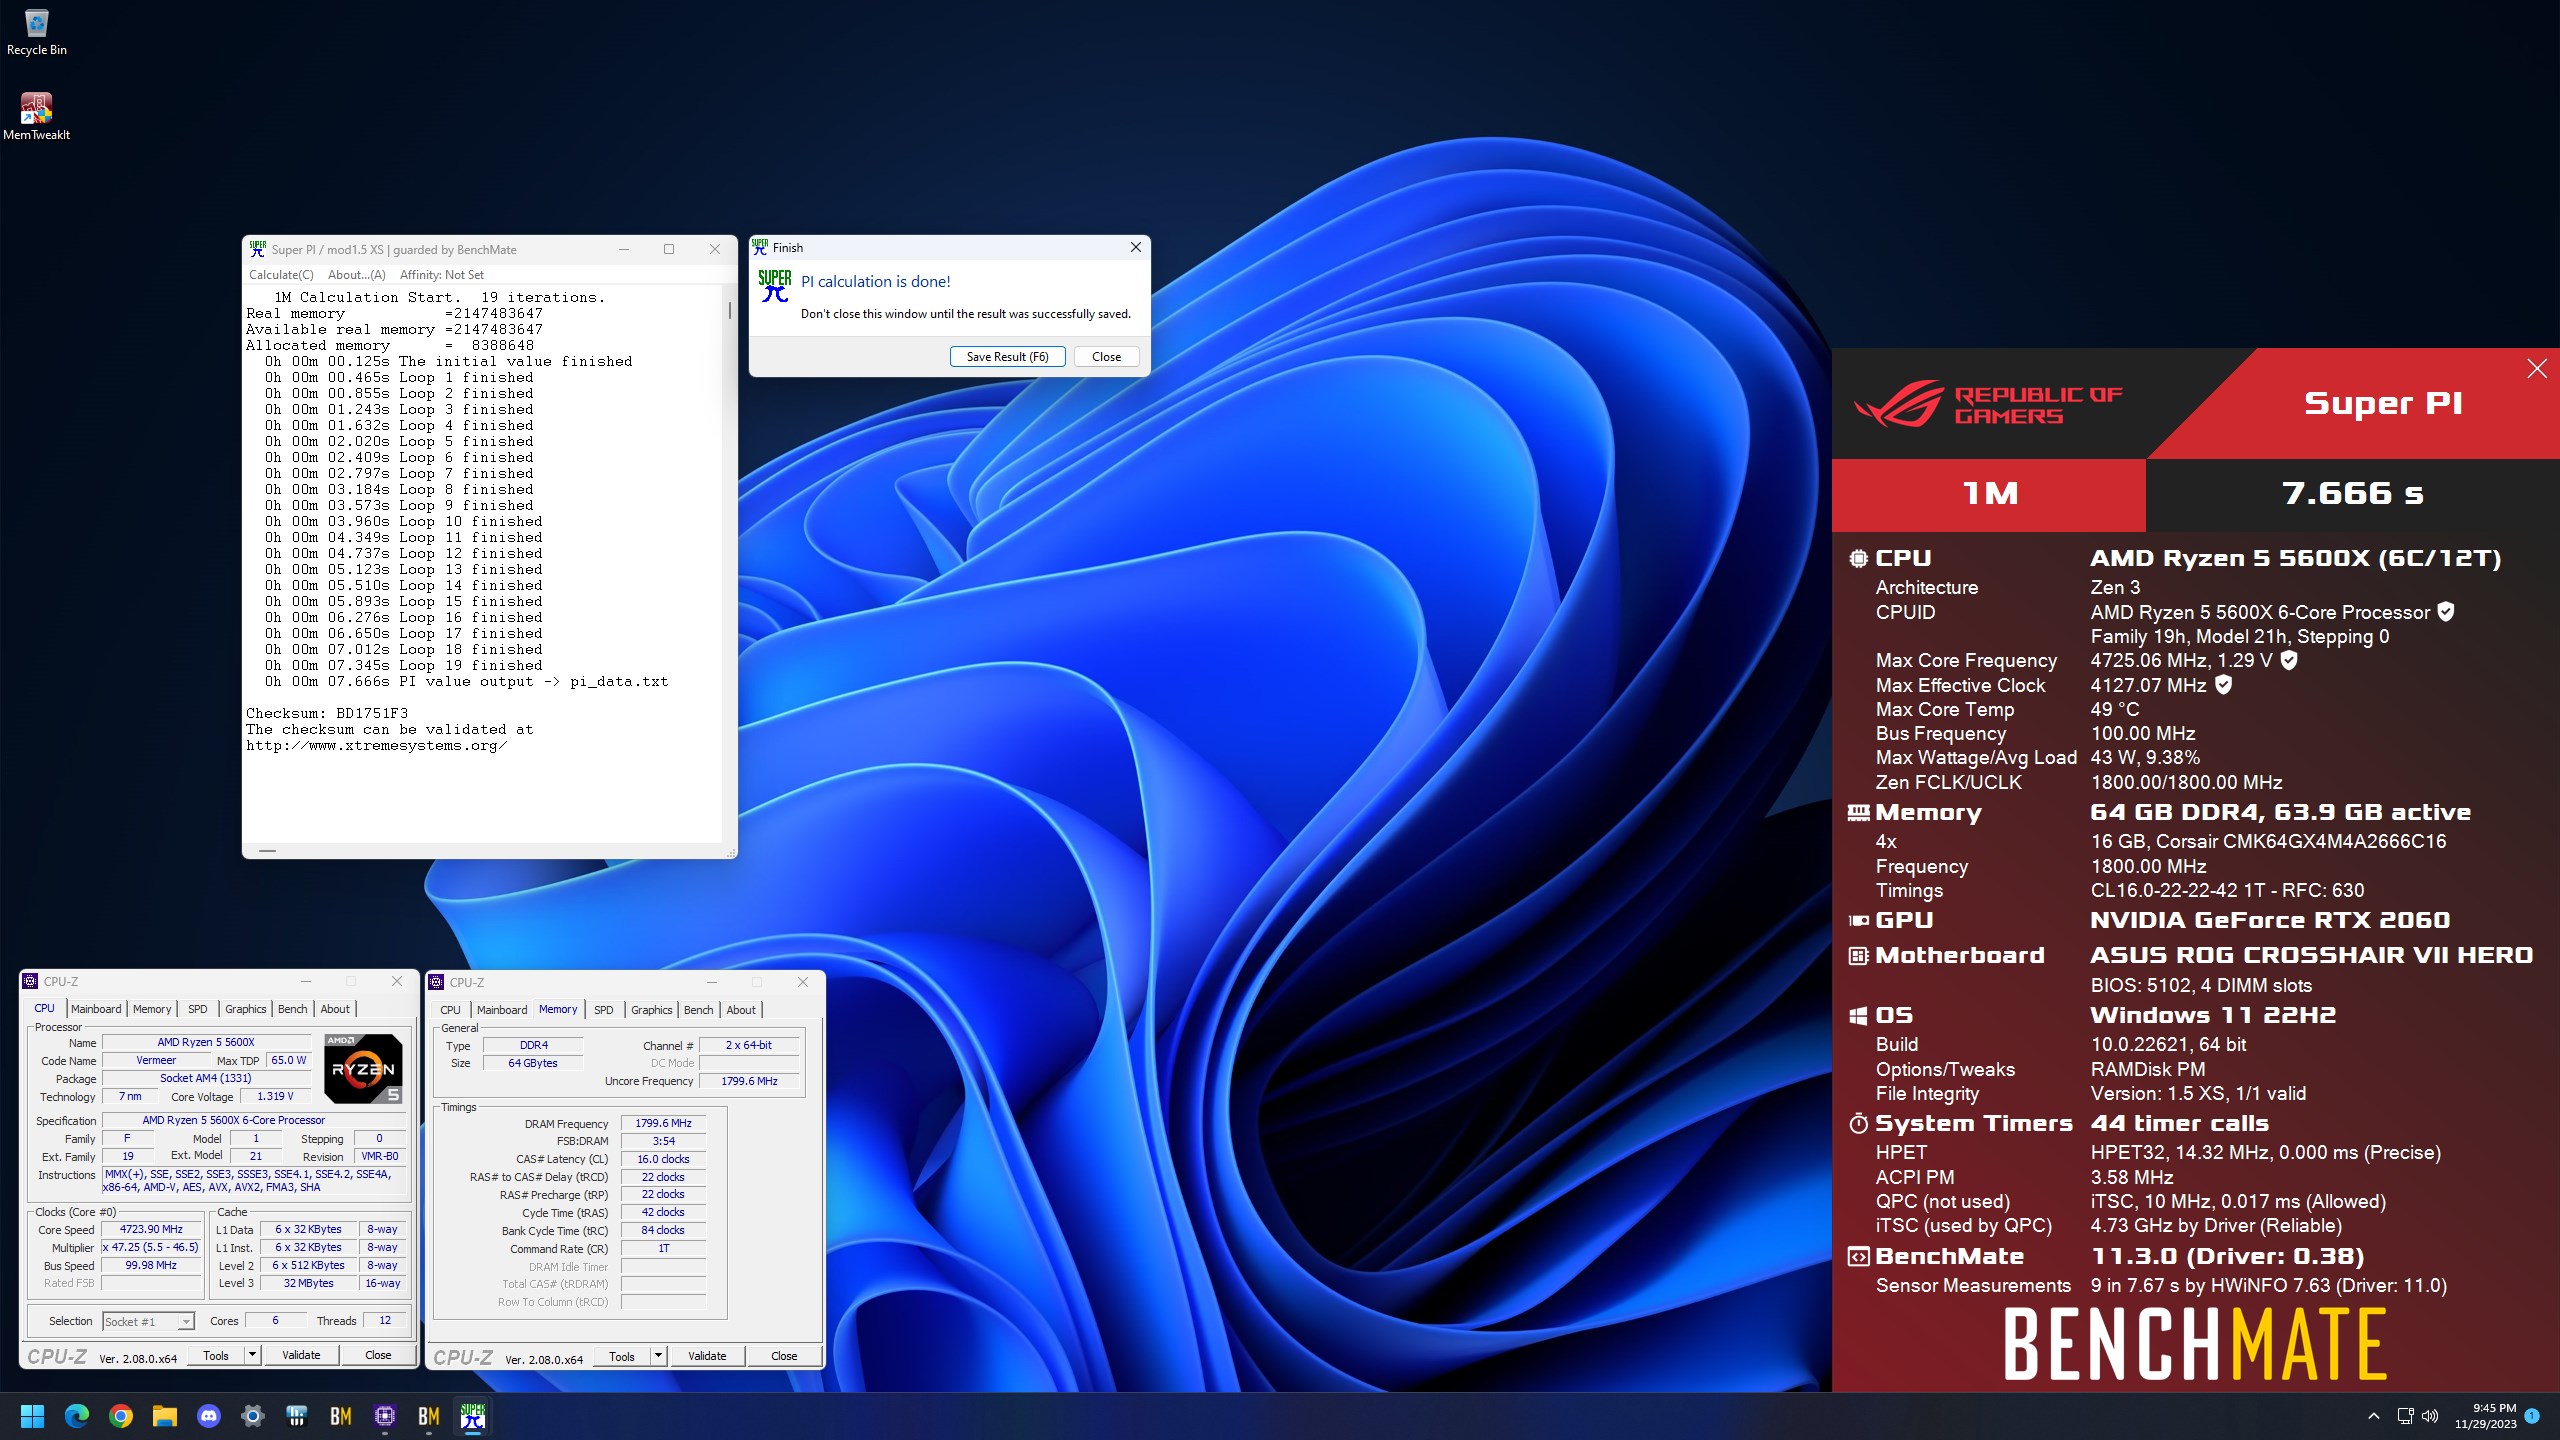The image size is (2560, 1440).
Task: Open About tab in left CPU-Z
Action: pyautogui.click(x=335, y=1009)
